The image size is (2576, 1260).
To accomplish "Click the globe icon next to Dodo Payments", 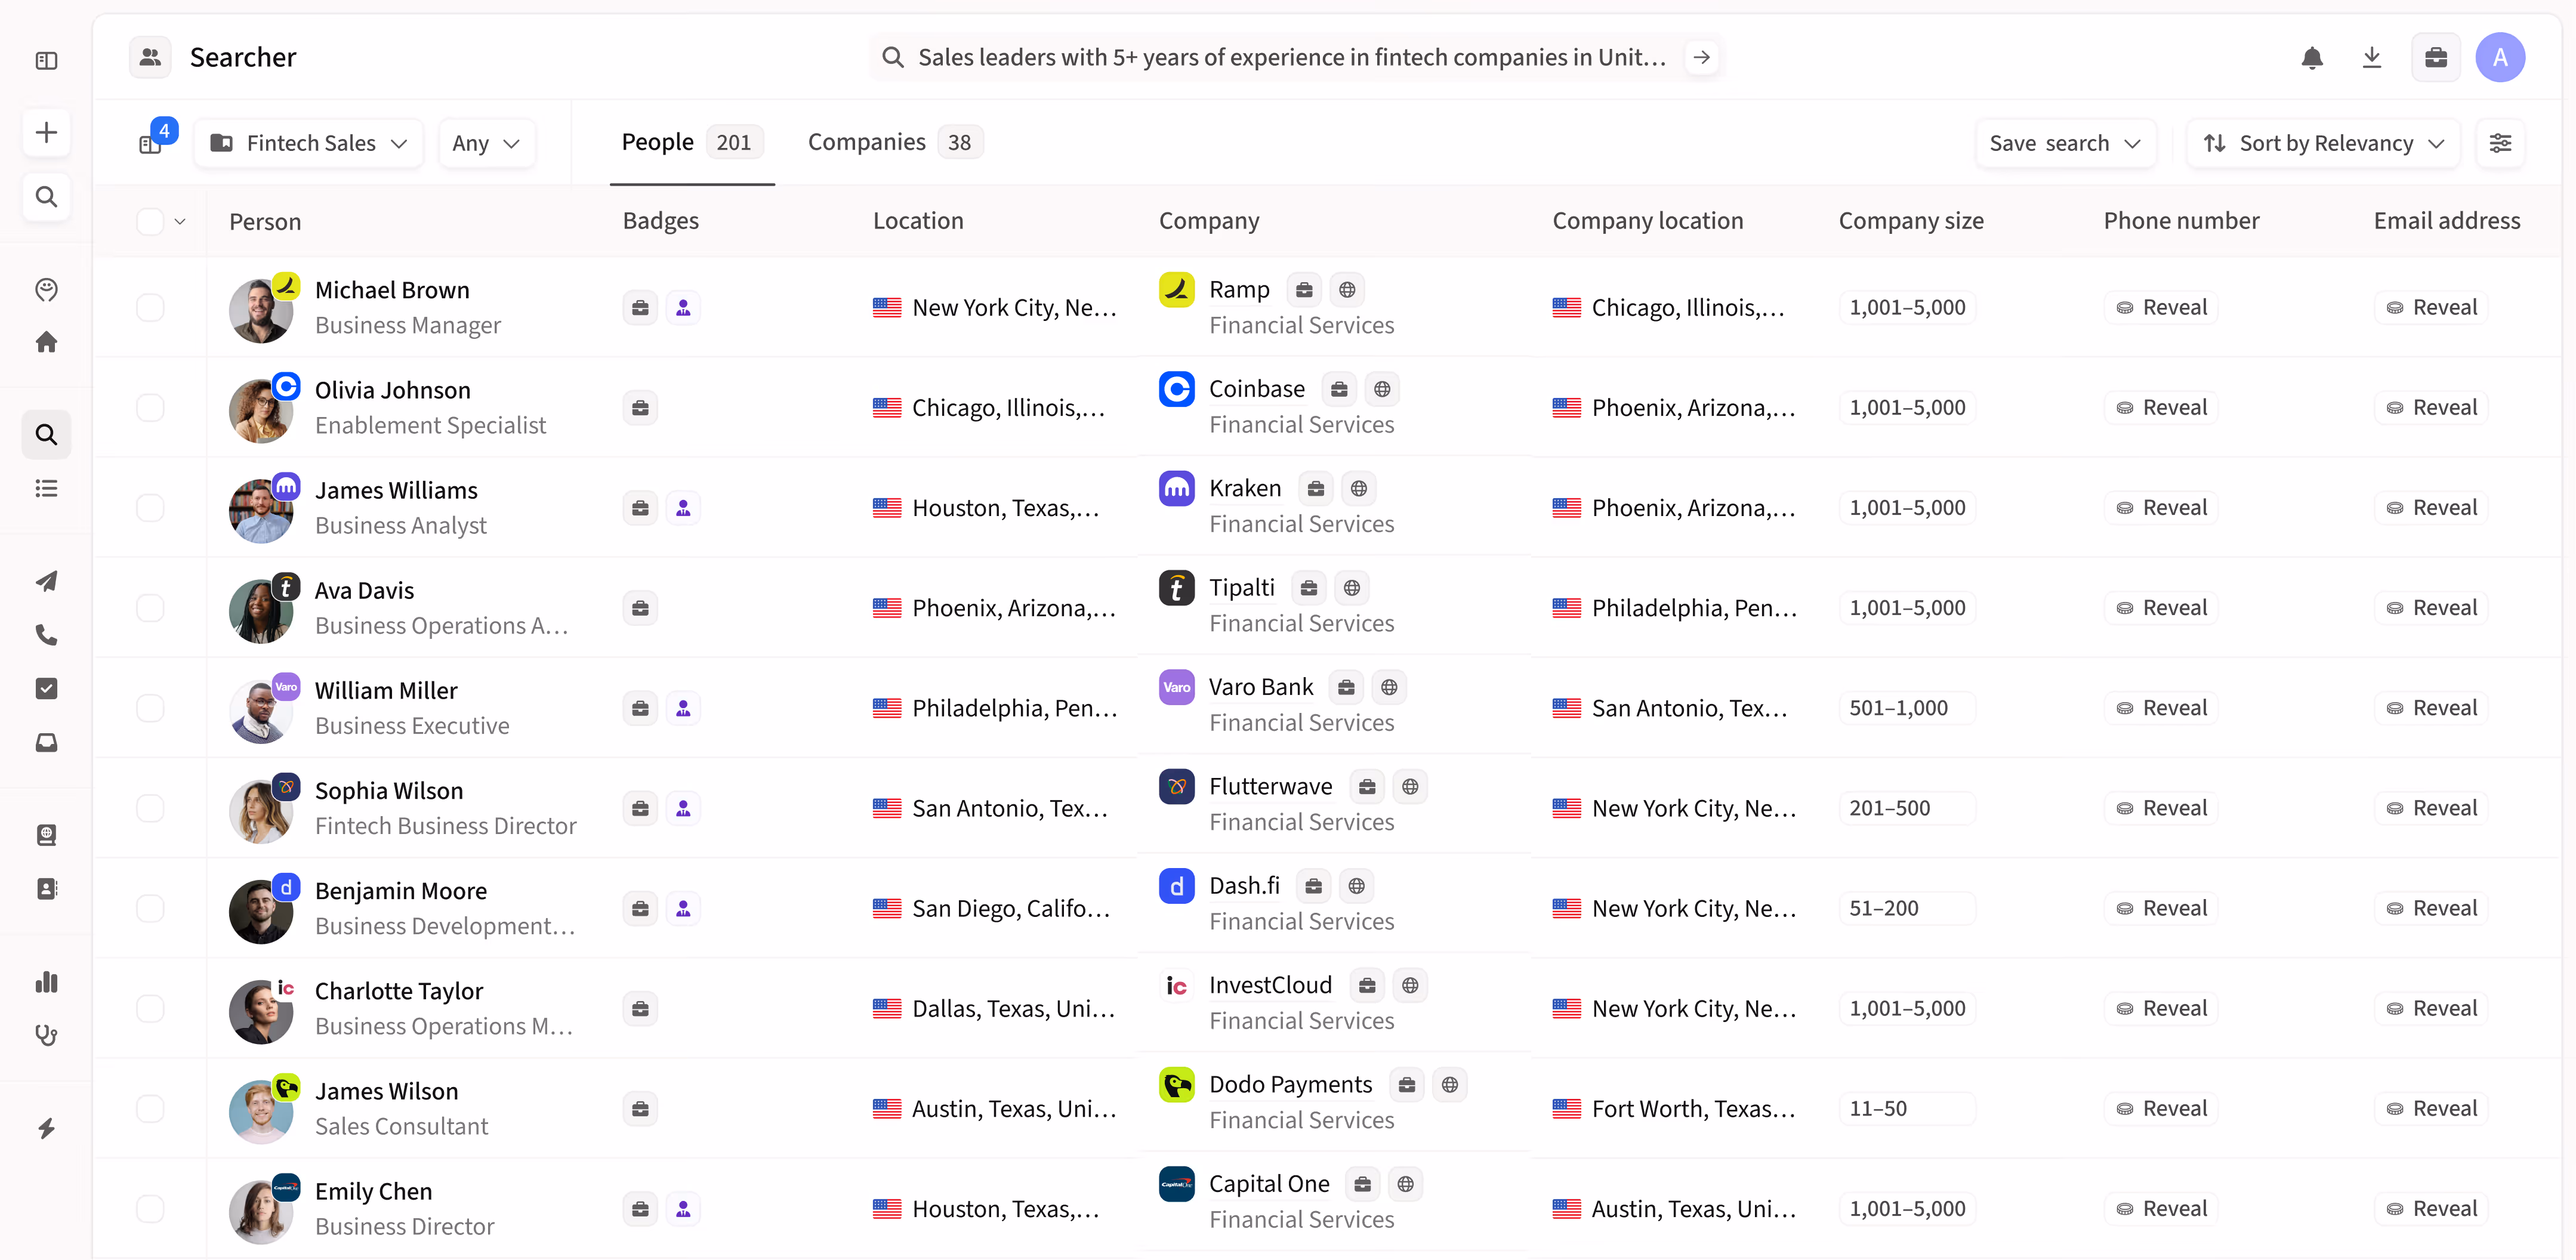I will [x=1449, y=1085].
